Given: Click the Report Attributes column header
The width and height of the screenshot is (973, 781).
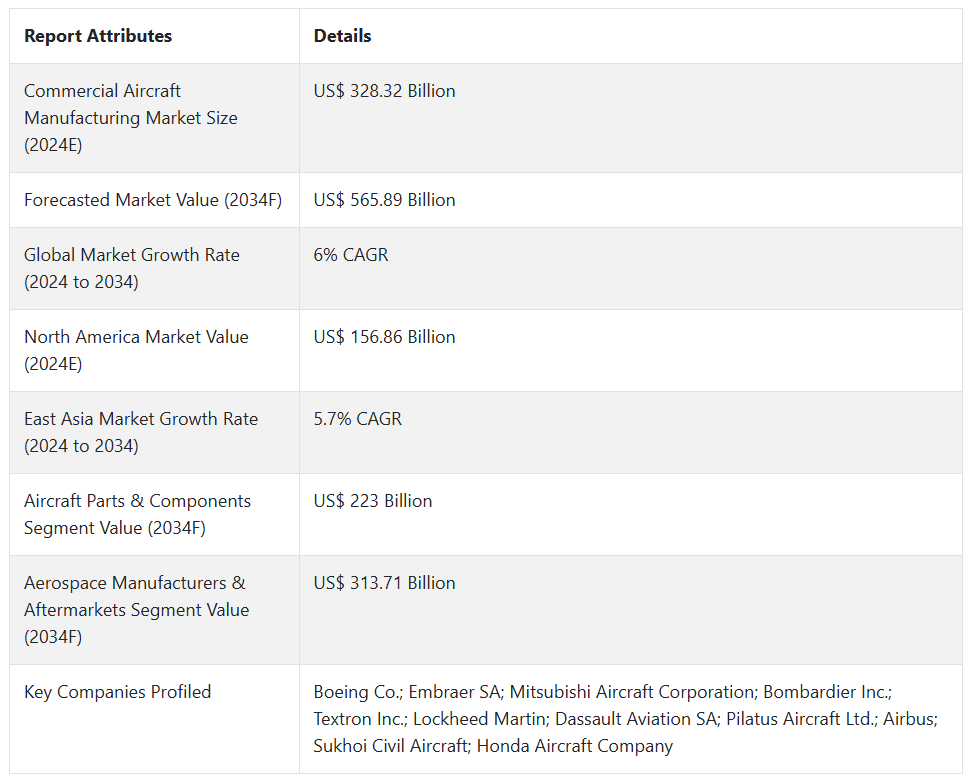Looking at the screenshot, I should [98, 36].
